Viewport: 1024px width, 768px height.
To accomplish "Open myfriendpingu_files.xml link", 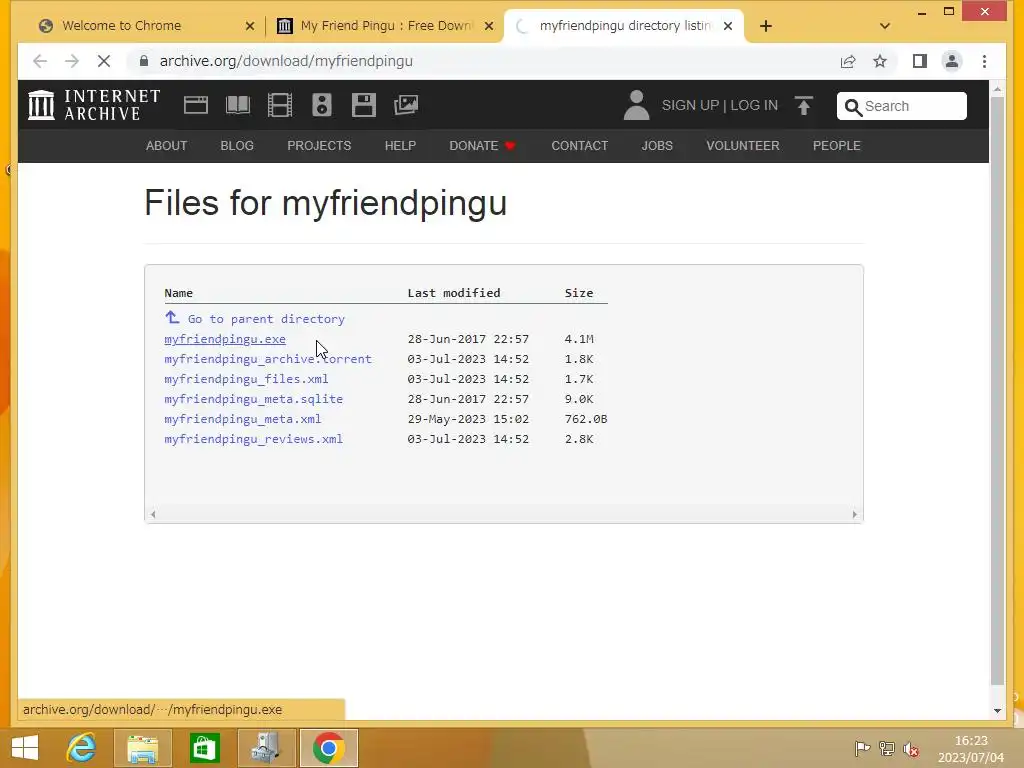I will point(246,379).
